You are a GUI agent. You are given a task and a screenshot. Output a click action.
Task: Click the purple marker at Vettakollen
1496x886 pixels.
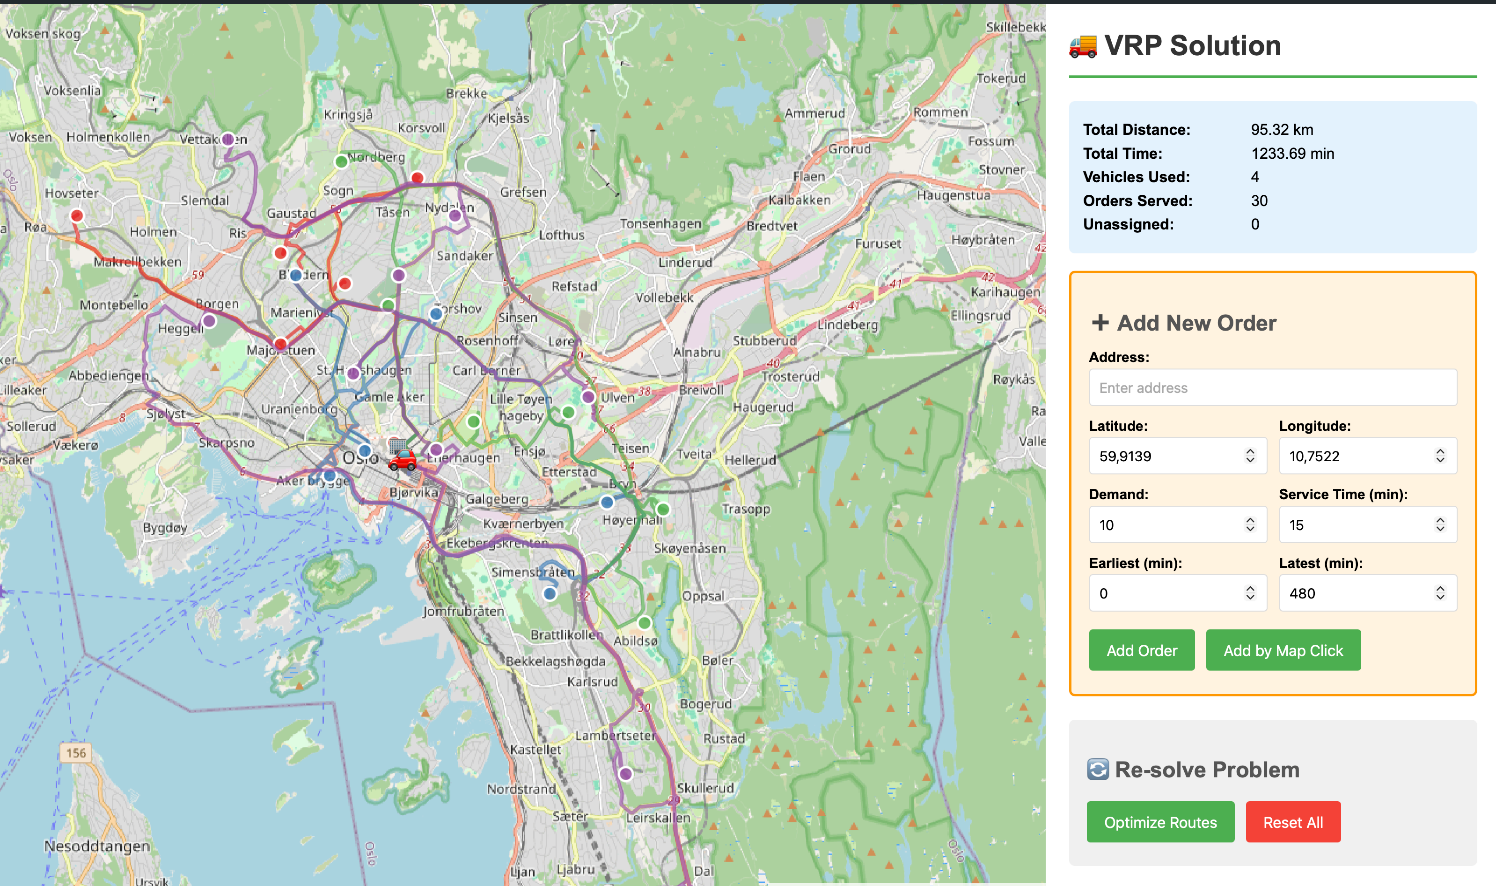coord(228,140)
